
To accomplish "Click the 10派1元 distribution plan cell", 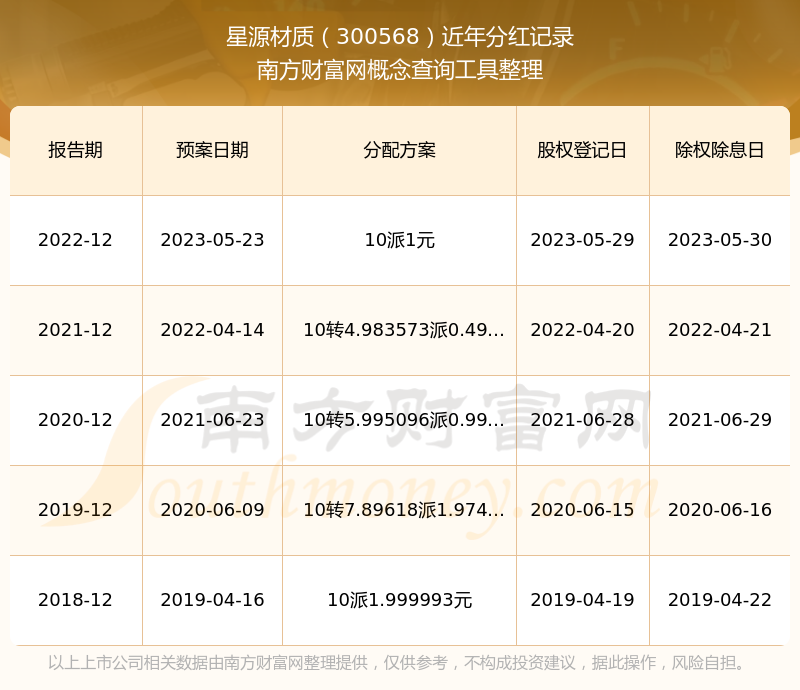I will pos(399,240).
